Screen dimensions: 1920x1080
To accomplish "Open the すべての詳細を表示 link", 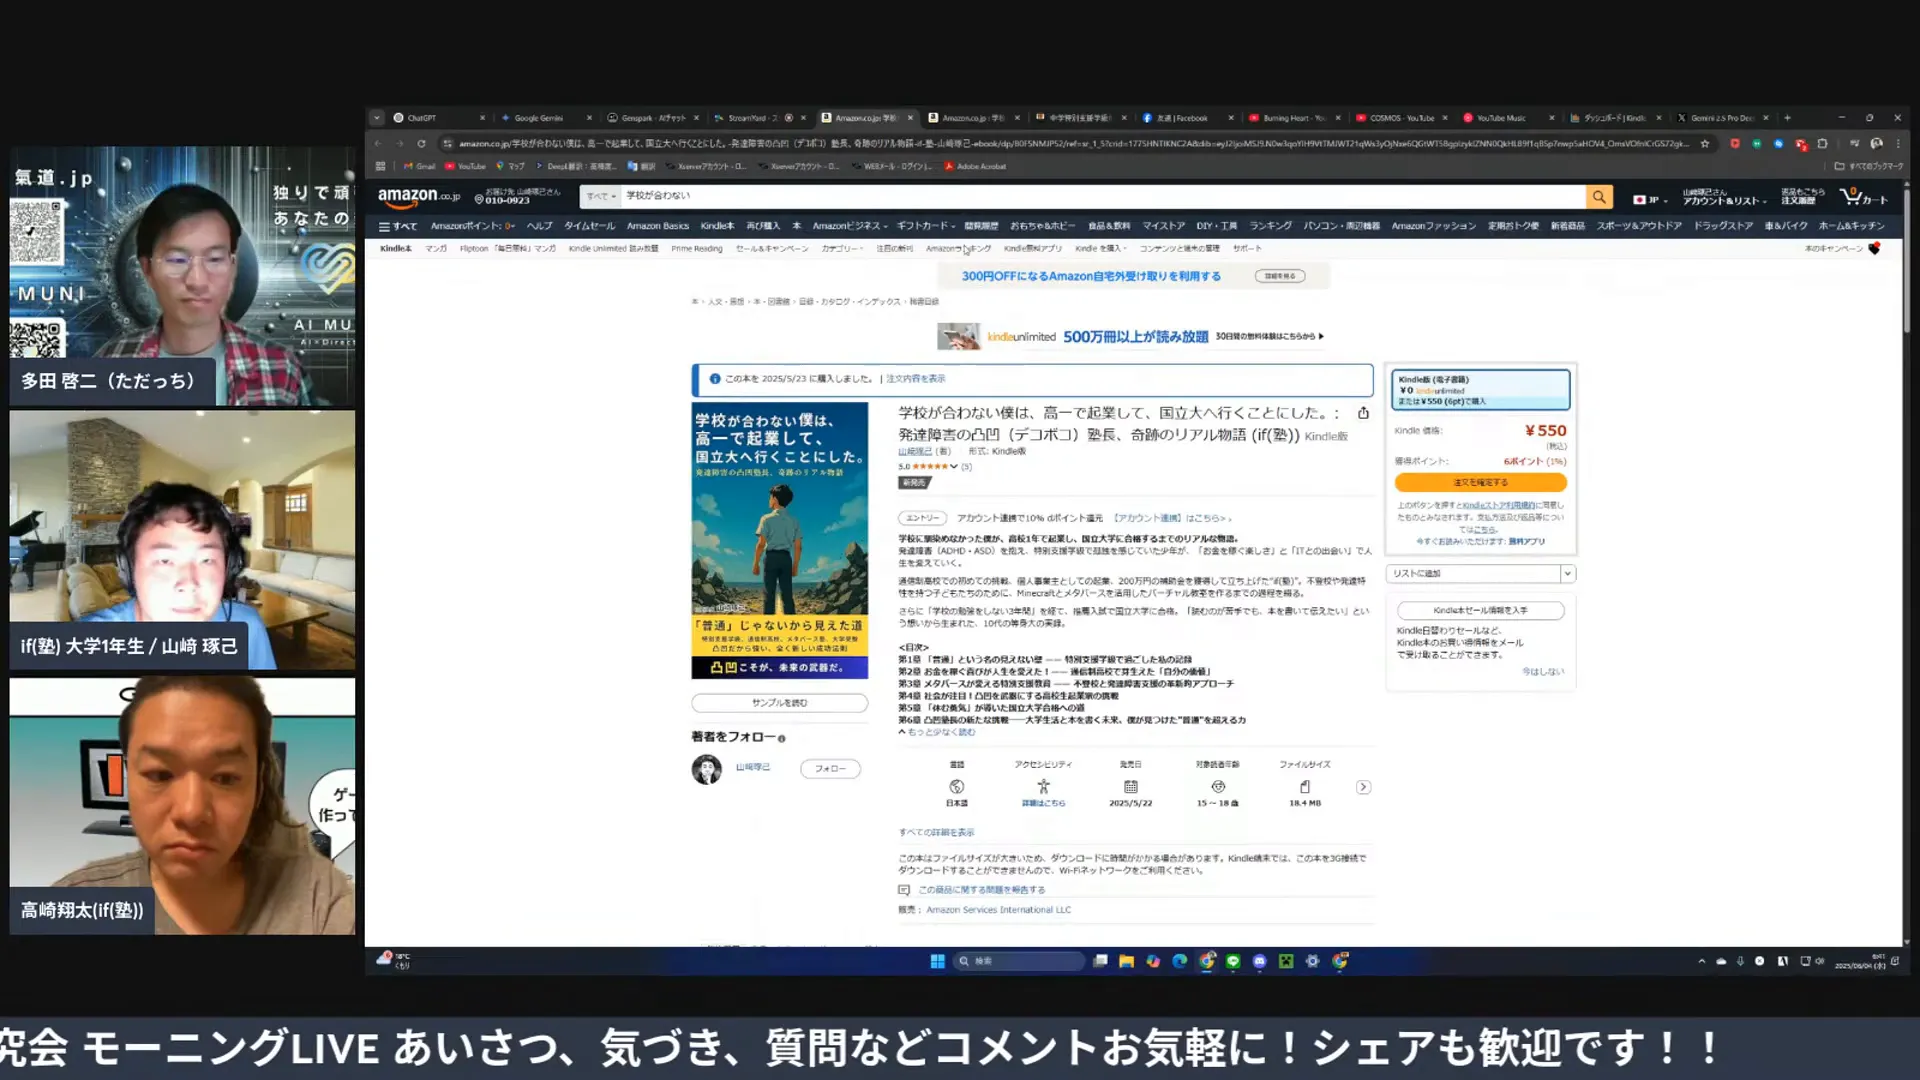I will (936, 833).
